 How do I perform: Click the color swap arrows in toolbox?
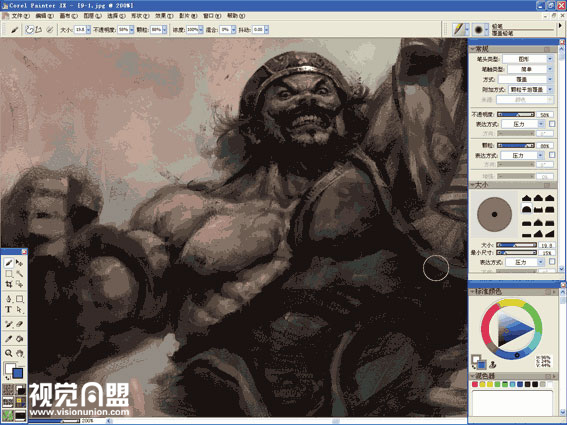[x=7, y=377]
